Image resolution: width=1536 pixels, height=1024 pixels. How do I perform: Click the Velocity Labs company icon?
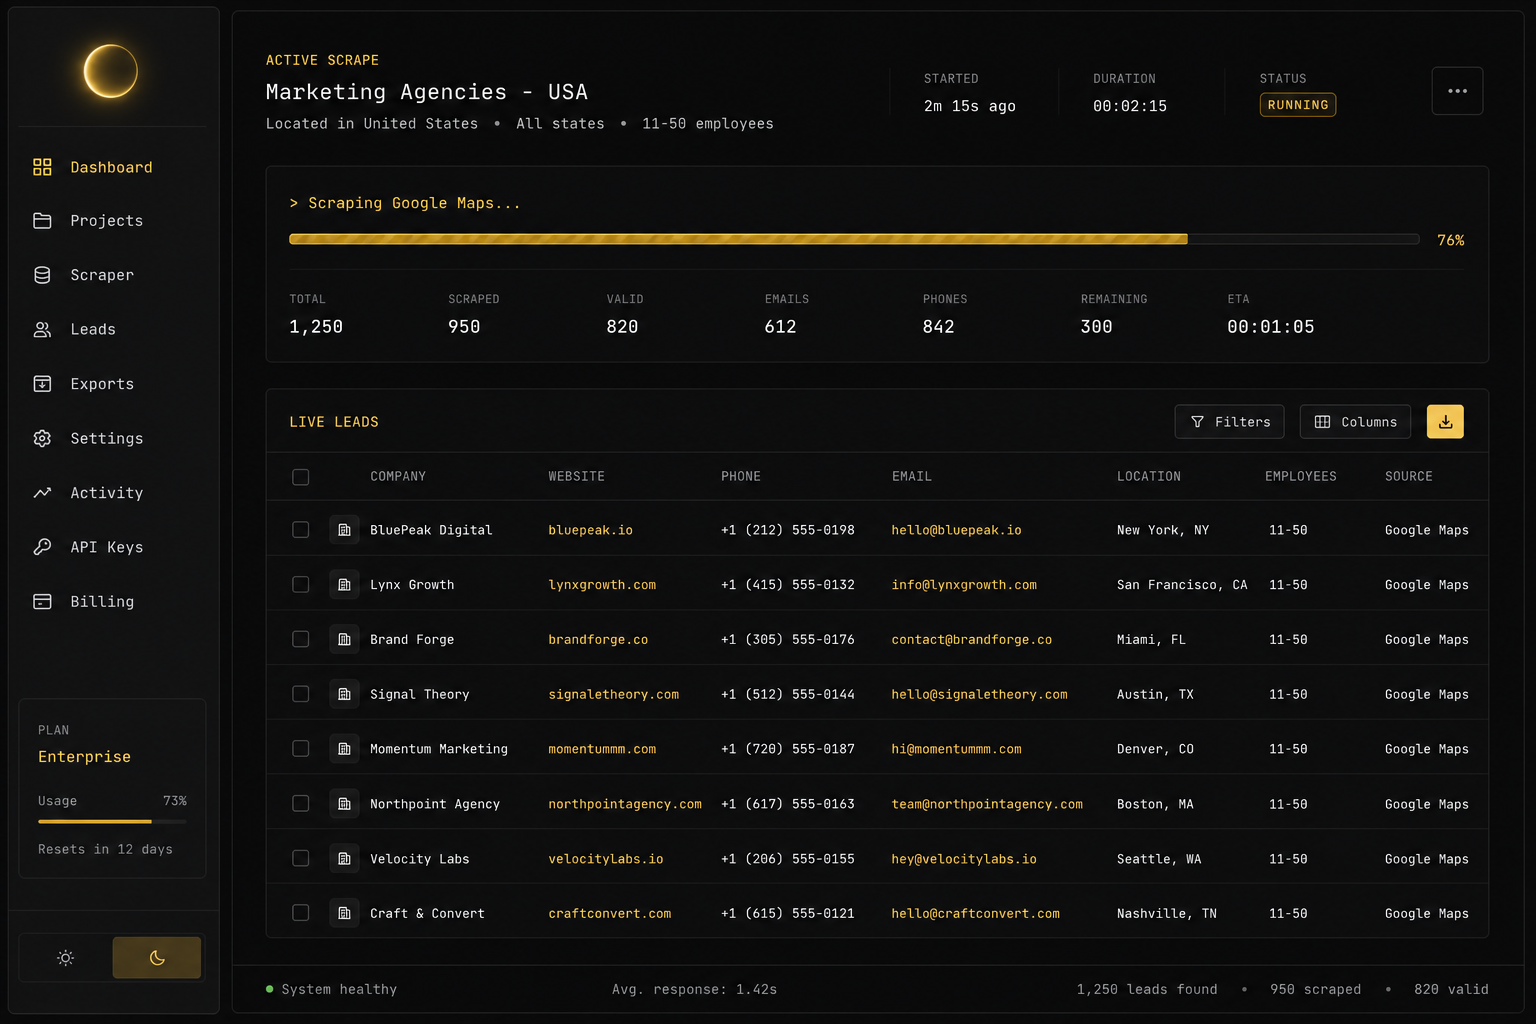pos(344,858)
